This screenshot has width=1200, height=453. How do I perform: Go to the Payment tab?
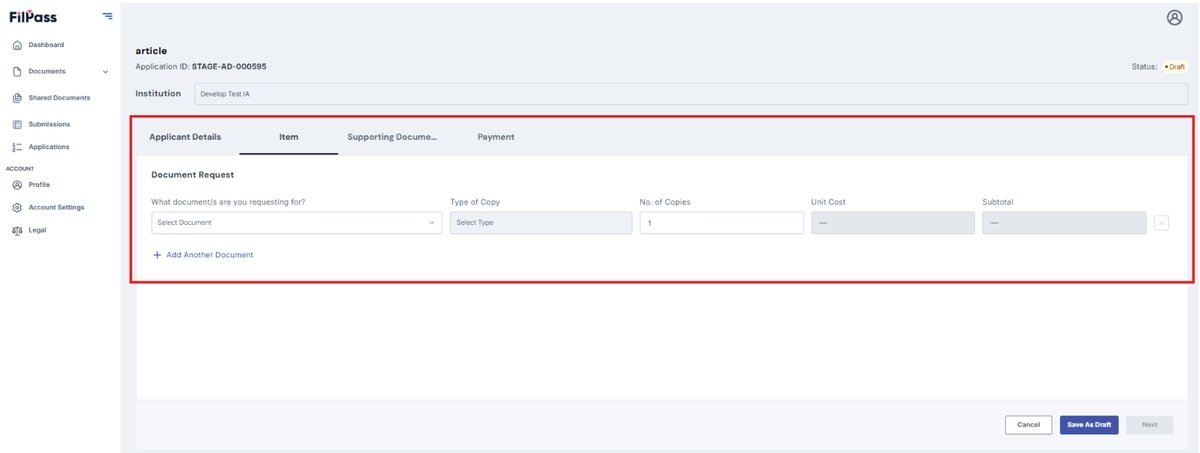pyautogui.click(x=496, y=137)
